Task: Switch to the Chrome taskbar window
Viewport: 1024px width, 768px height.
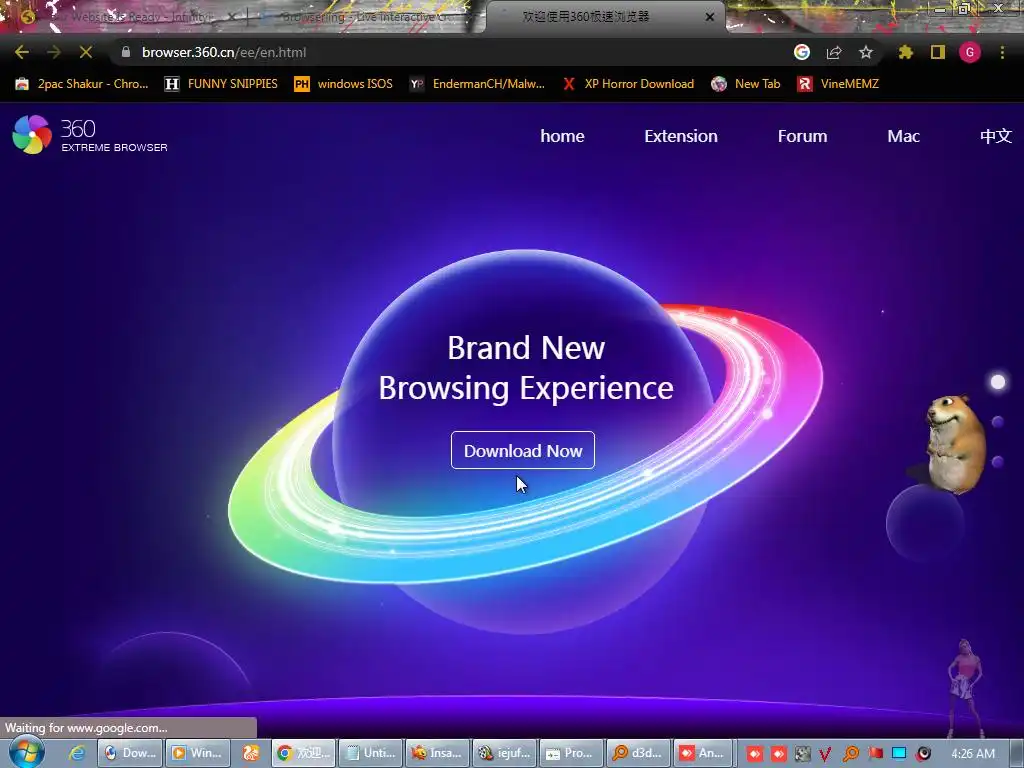Action: pyautogui.click(x=304, y=753)
